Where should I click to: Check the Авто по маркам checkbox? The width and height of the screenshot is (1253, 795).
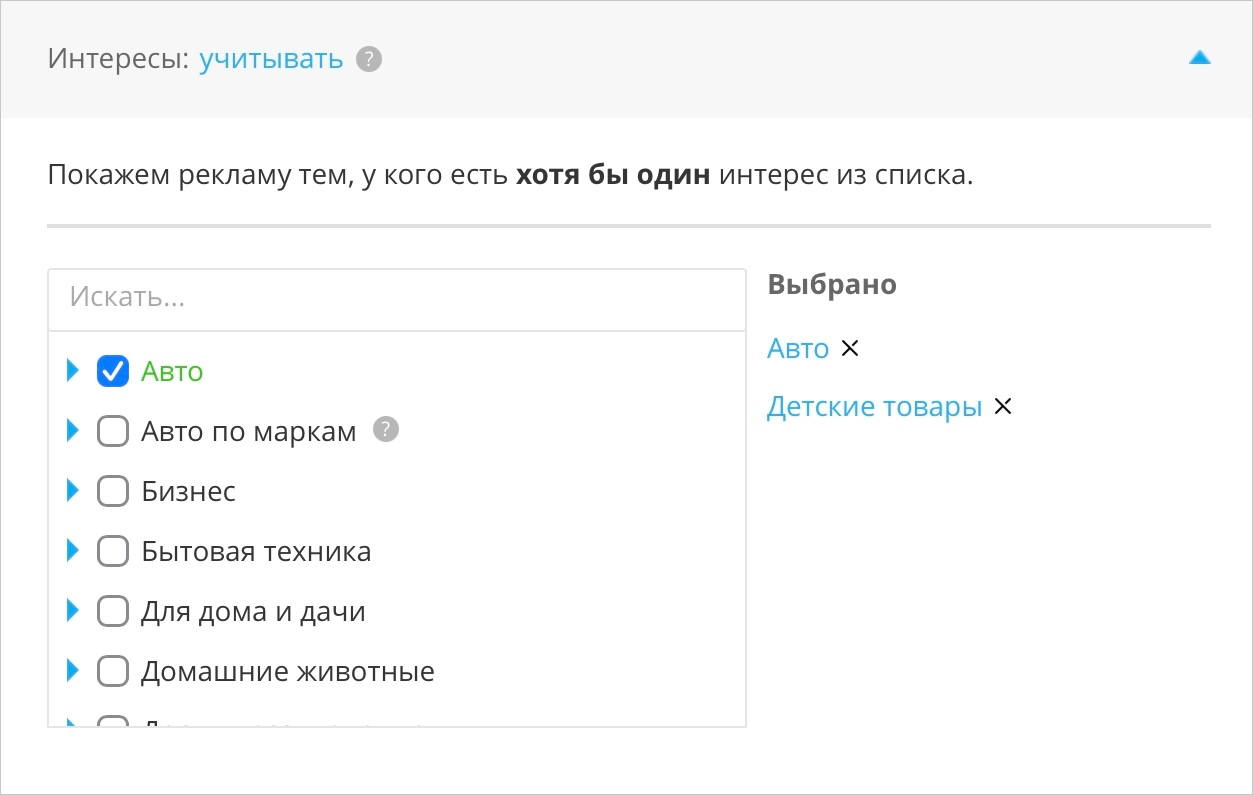113,431
